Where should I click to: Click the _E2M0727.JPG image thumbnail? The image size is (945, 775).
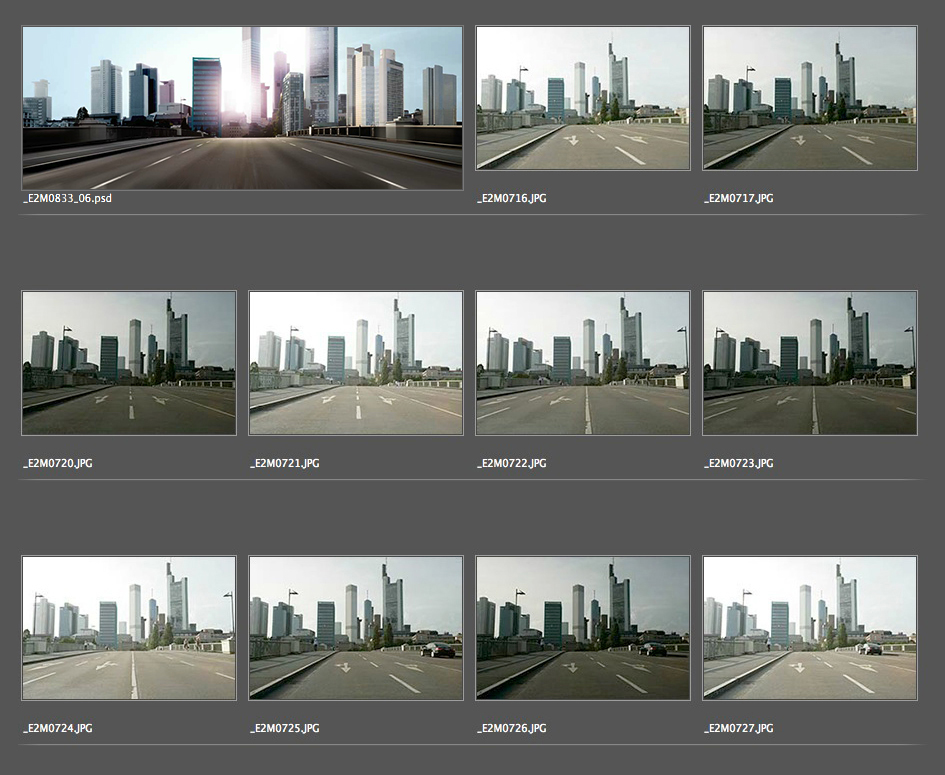pyautogui.click(x=810, y=628)
